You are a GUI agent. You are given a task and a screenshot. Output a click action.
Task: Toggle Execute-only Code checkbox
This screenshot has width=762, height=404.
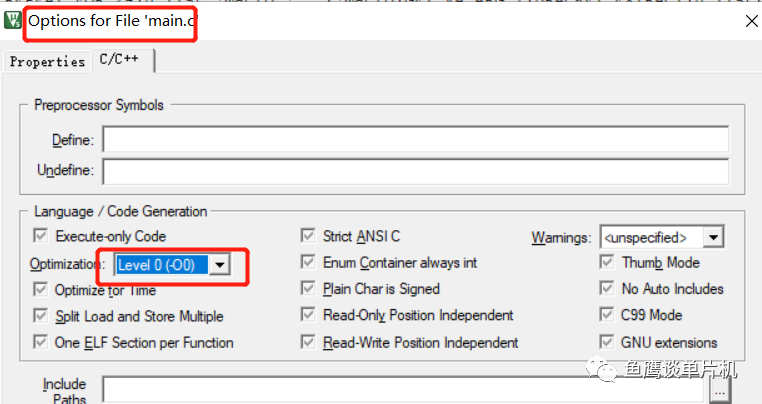coord(40,236)
